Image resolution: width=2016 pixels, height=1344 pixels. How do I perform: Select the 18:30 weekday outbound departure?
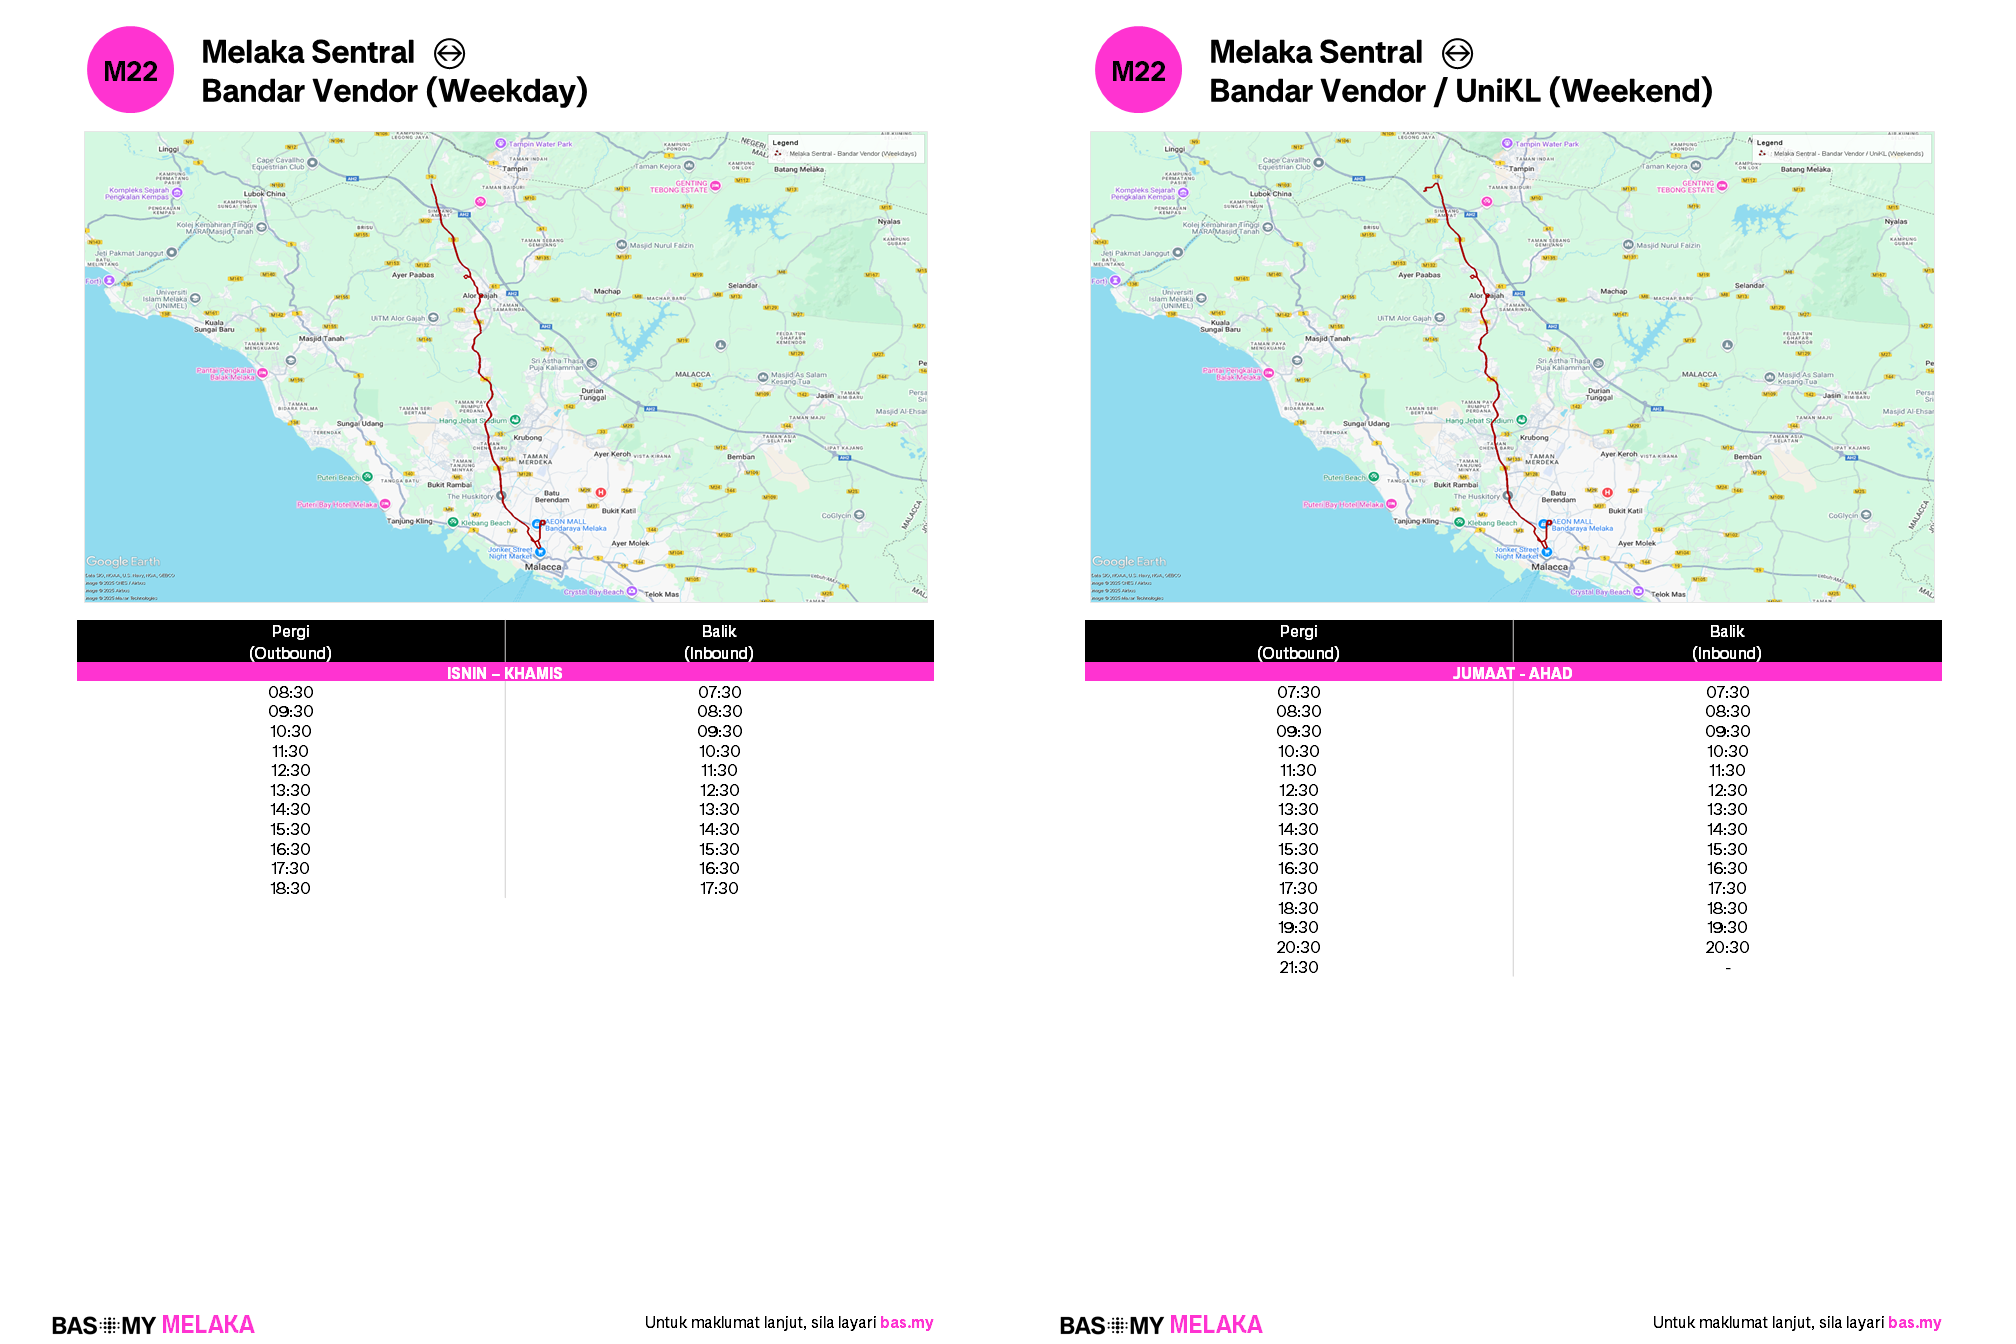(290, 888)
